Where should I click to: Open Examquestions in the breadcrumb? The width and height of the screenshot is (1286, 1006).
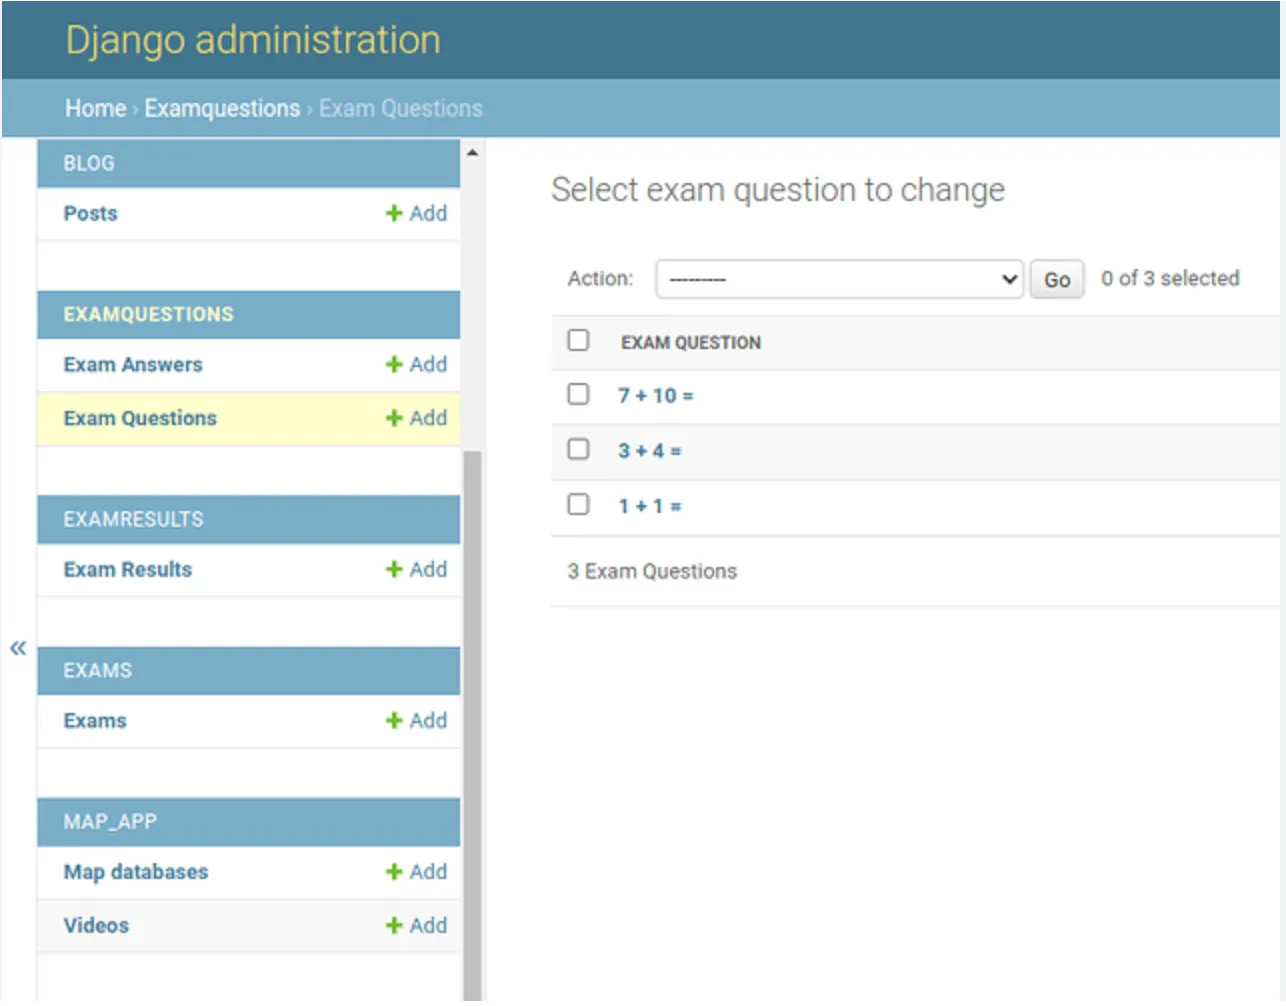[222, 108]
